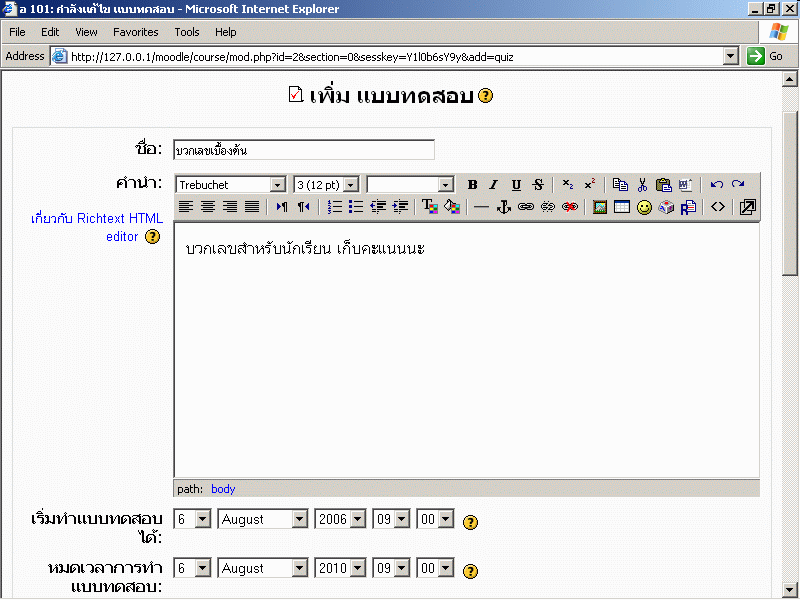Pick the font text color swatch icon
The image size is (800, 600).
430,207
